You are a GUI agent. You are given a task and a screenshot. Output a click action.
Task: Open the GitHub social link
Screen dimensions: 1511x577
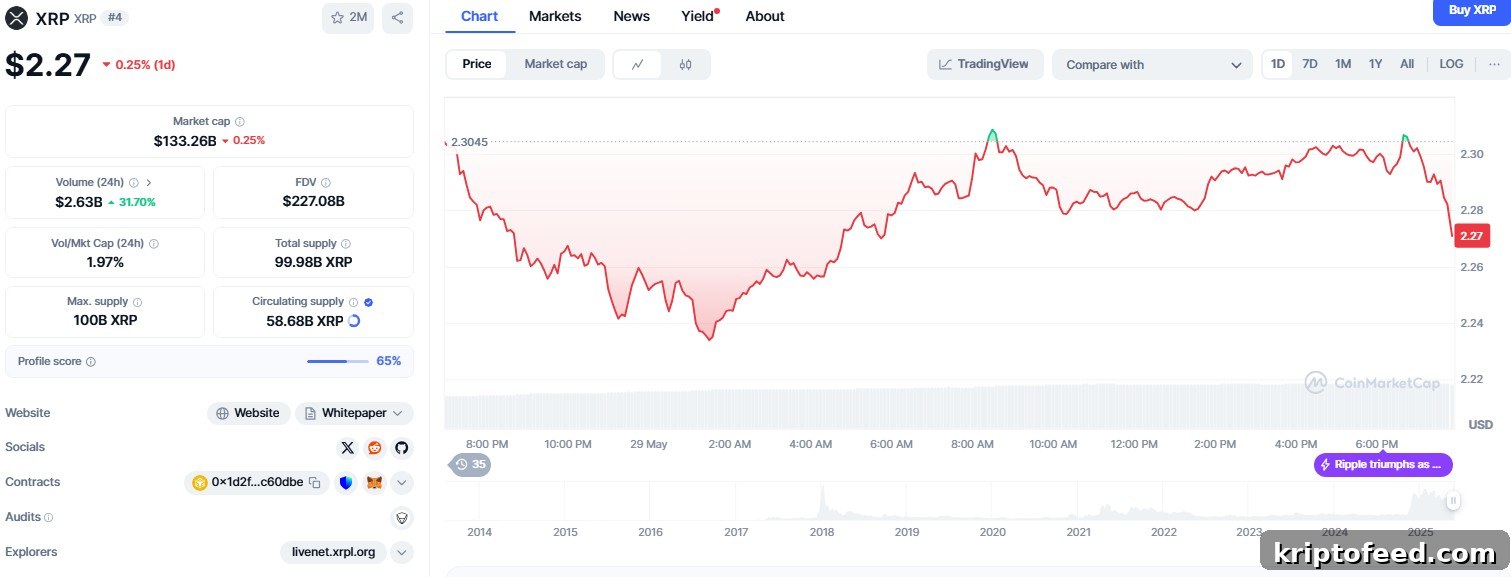pyautogui.click(x=402, y=448)
